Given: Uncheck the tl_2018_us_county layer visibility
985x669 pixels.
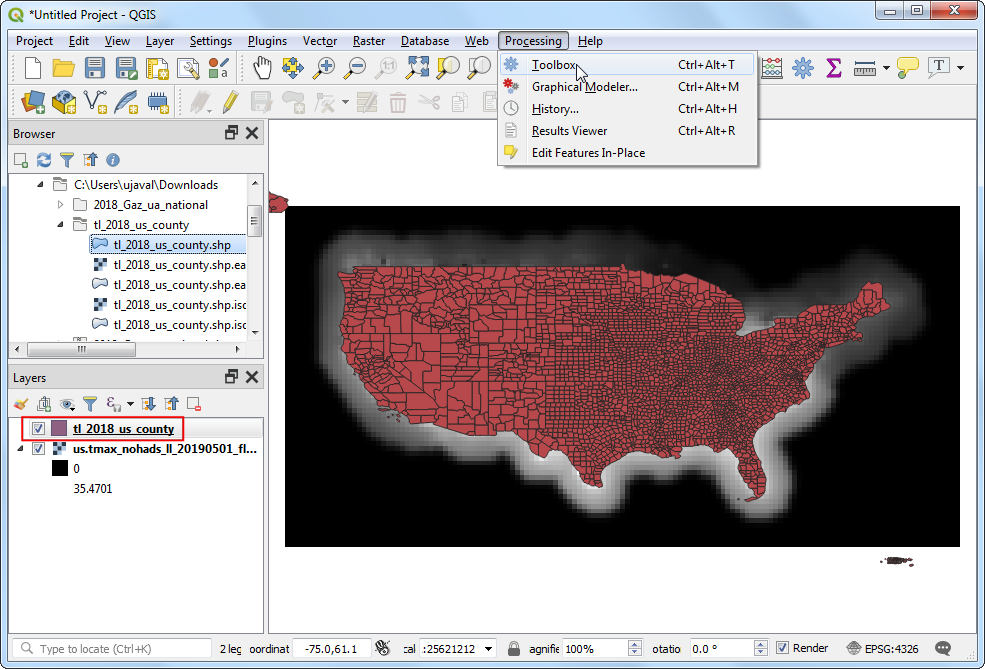Looking at the screenshot, I should tap(38, 428).
